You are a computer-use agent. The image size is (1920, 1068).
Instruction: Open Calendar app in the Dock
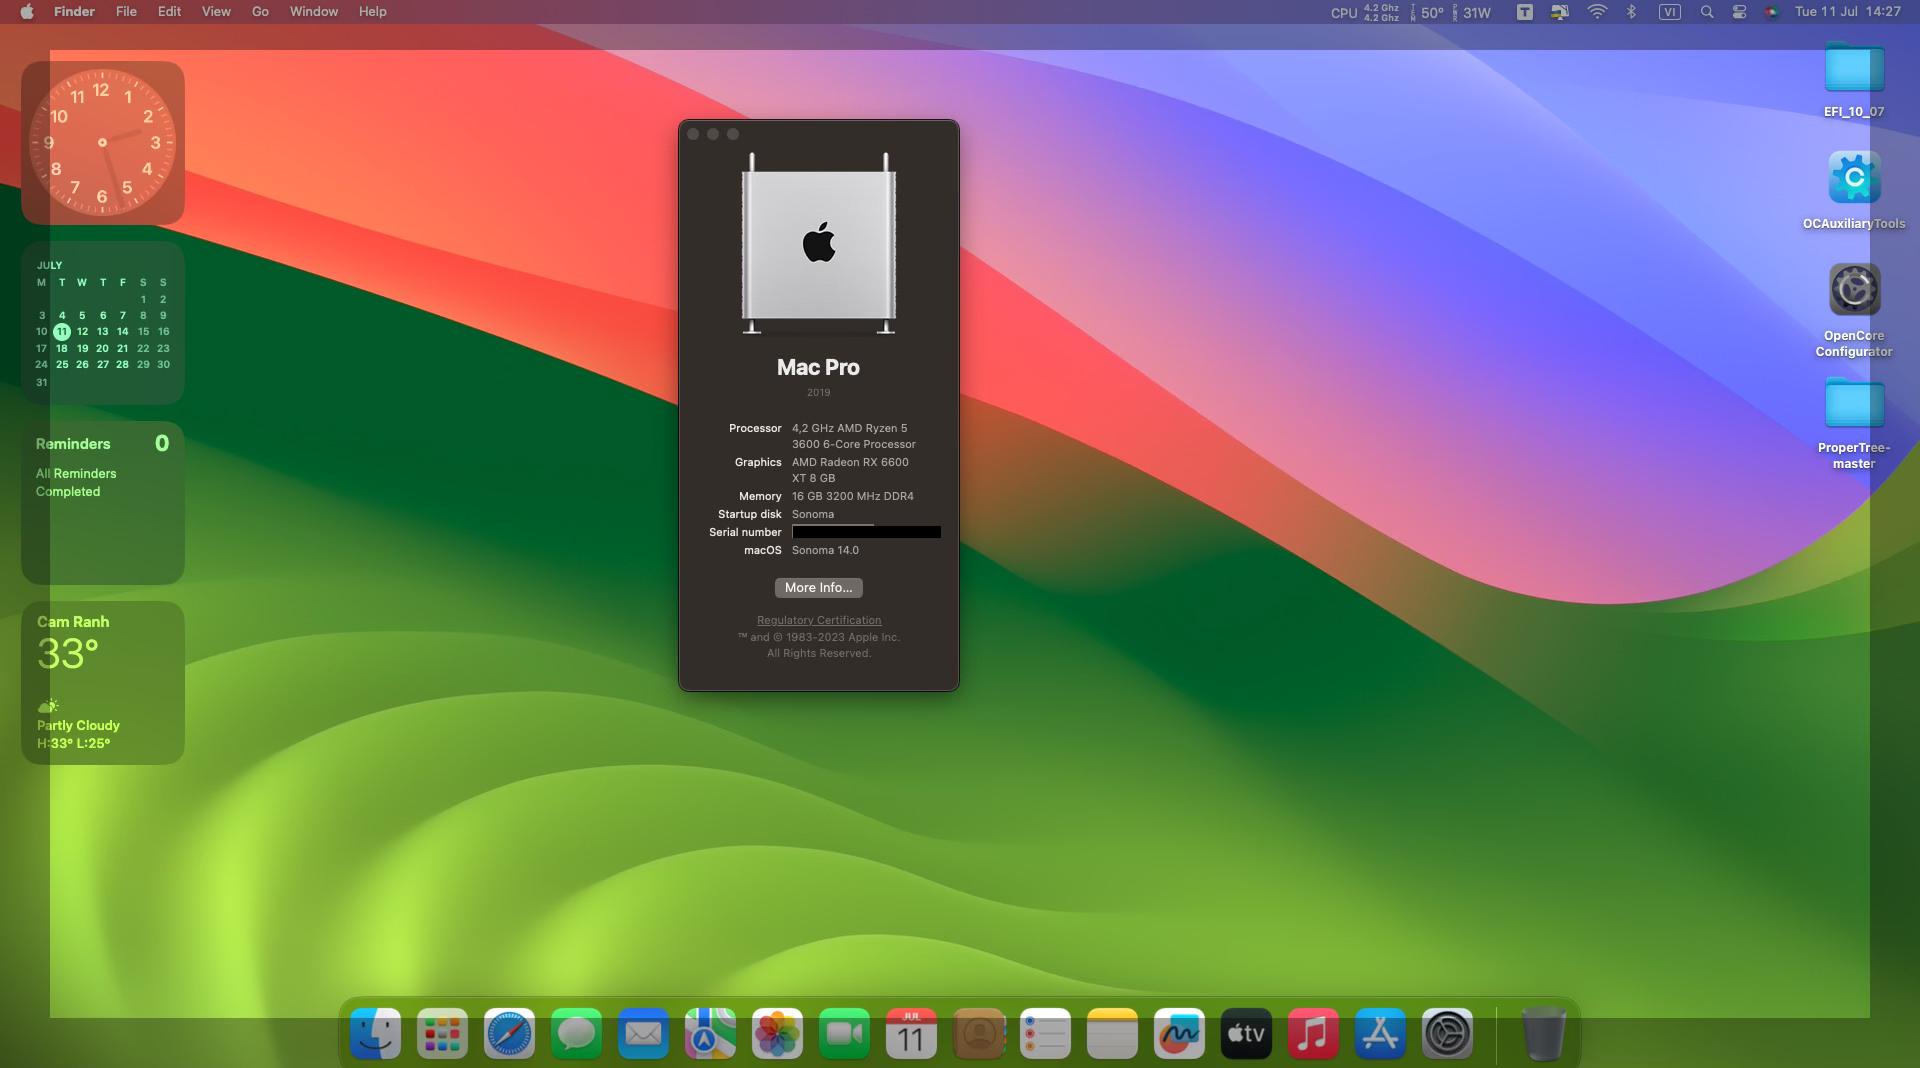click(911, 1033)
